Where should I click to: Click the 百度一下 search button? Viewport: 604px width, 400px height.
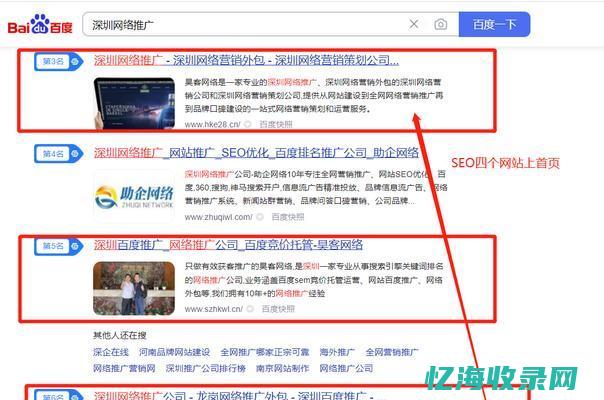click(494, 24)
